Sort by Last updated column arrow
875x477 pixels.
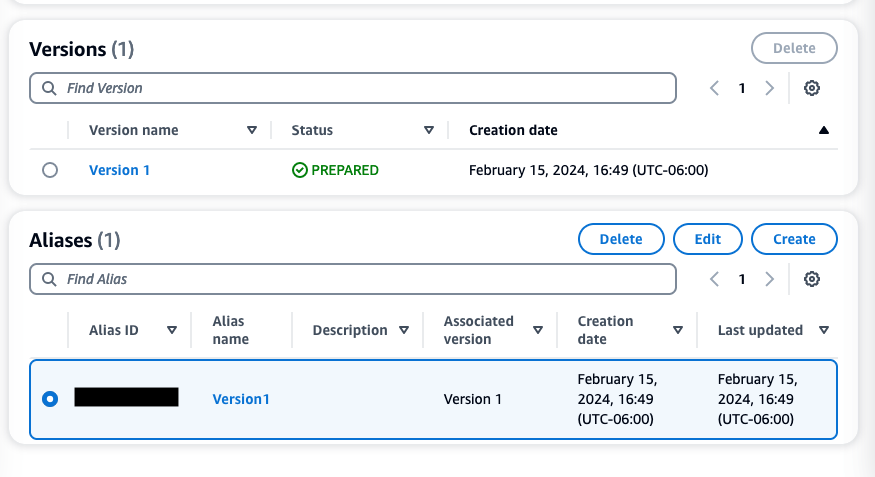(824, 330)
